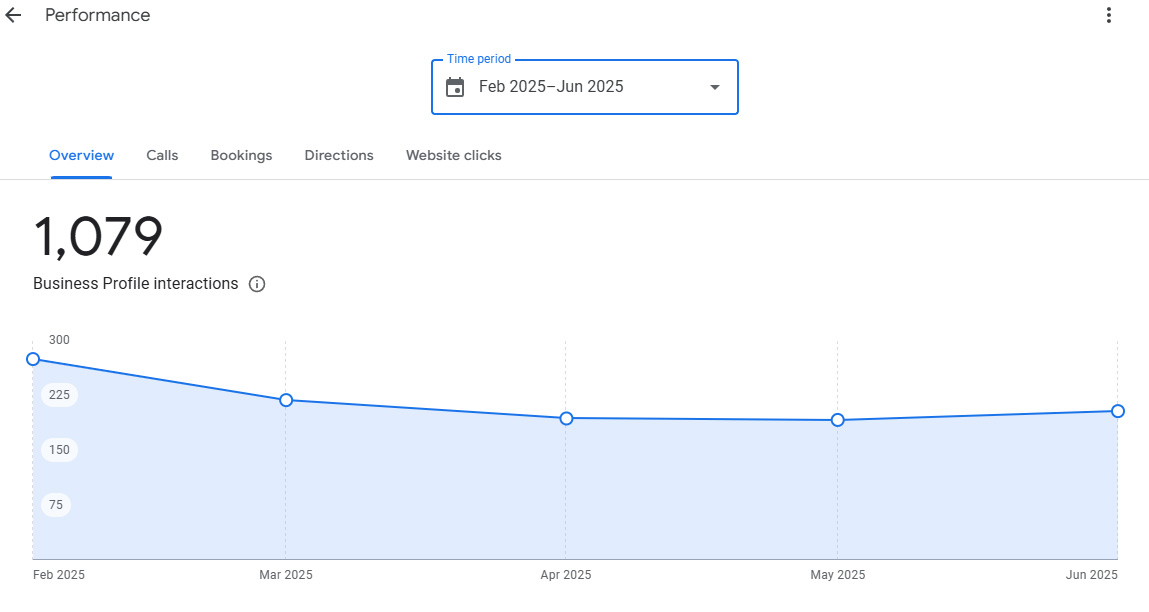
Task: Click the 150 y-axis label
Action: click(x=60, y=450)
